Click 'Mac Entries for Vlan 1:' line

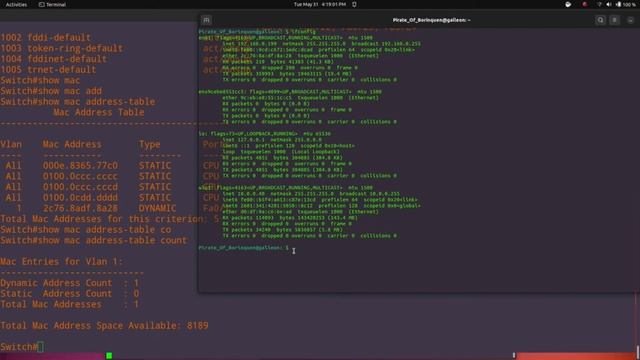pyautogui.click(x=62, y=262)
